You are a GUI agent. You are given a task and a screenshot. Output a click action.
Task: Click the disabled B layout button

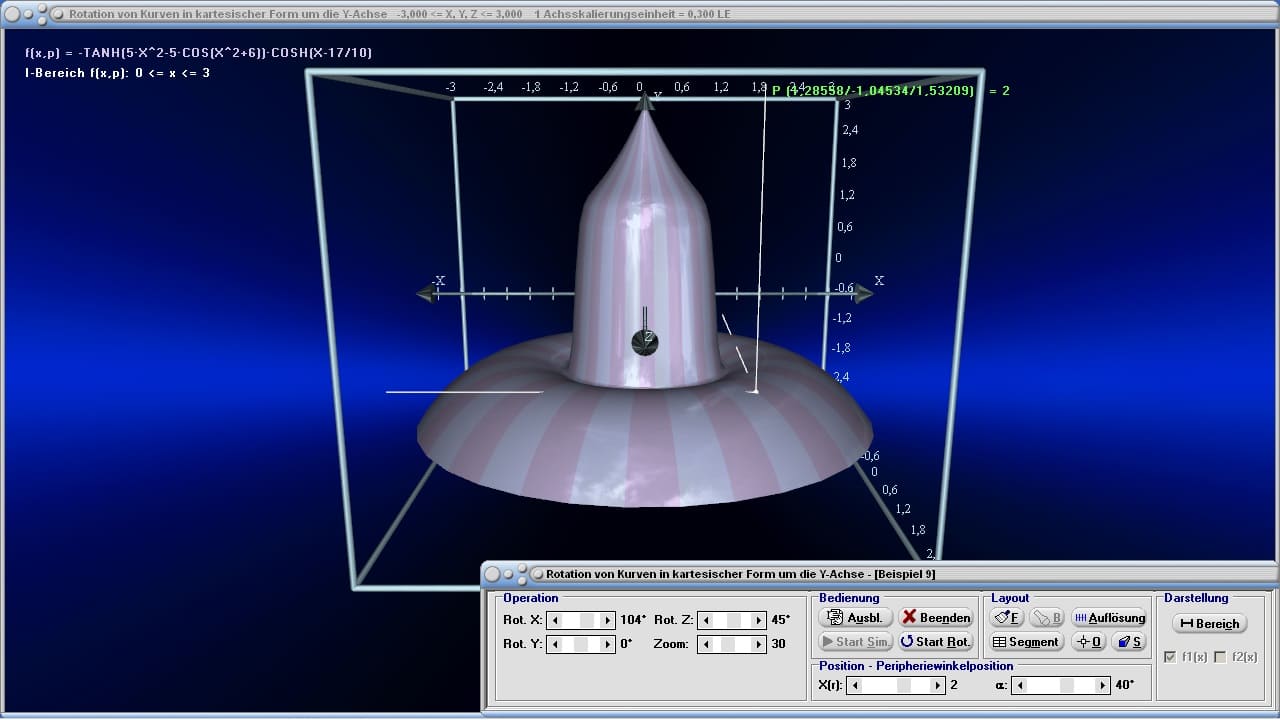point(1047,618)
